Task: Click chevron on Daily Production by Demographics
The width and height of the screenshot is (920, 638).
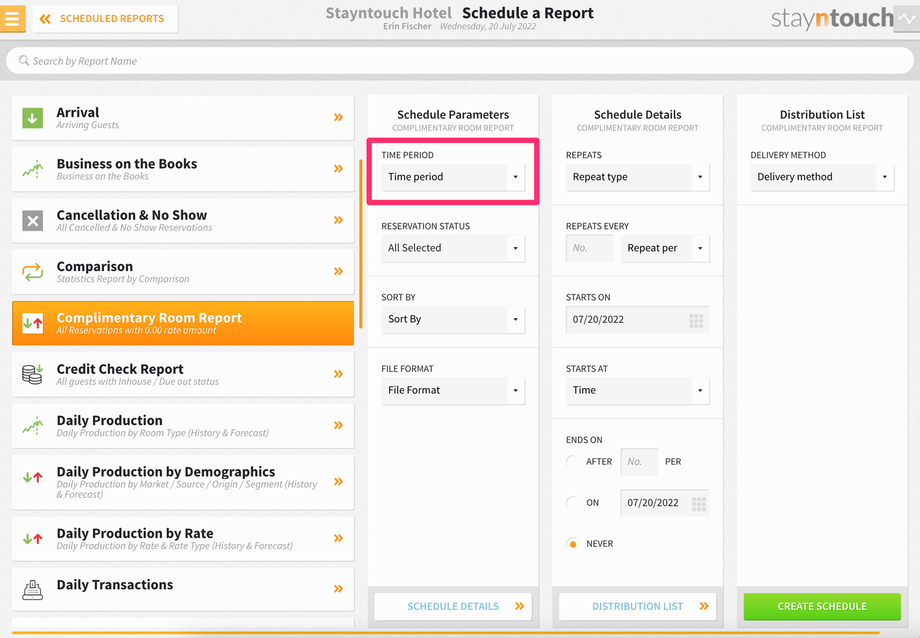Action: pyautogui.click(x=339, y=482)
